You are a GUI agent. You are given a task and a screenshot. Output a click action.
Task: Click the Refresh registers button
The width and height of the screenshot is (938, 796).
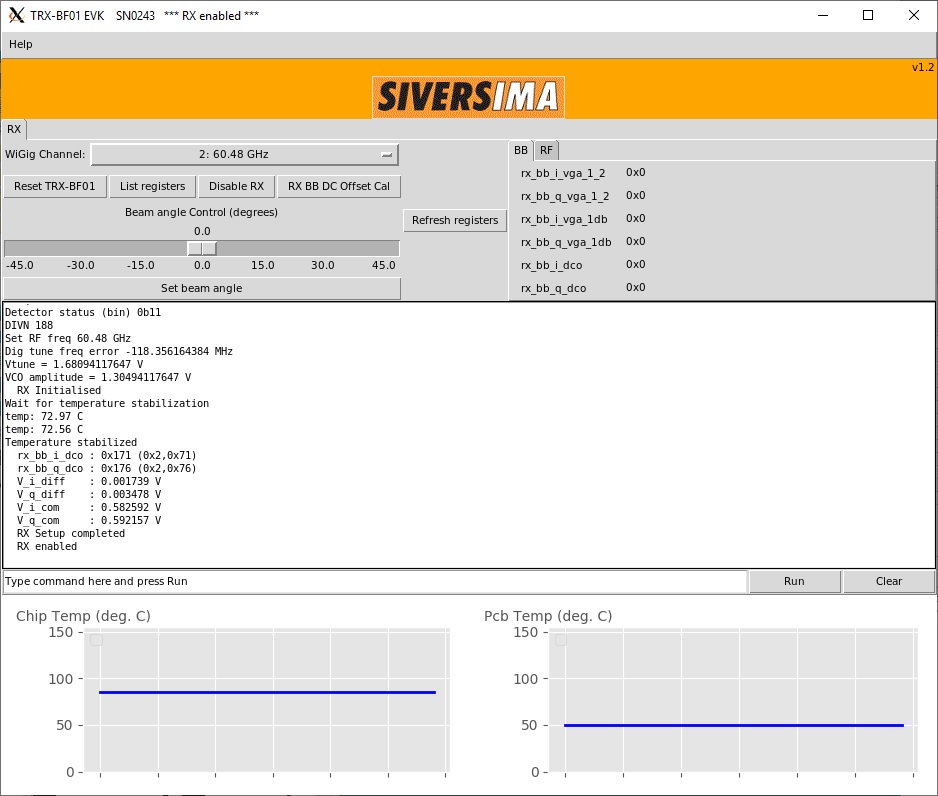pyautogui.click(x=455, y=220)
